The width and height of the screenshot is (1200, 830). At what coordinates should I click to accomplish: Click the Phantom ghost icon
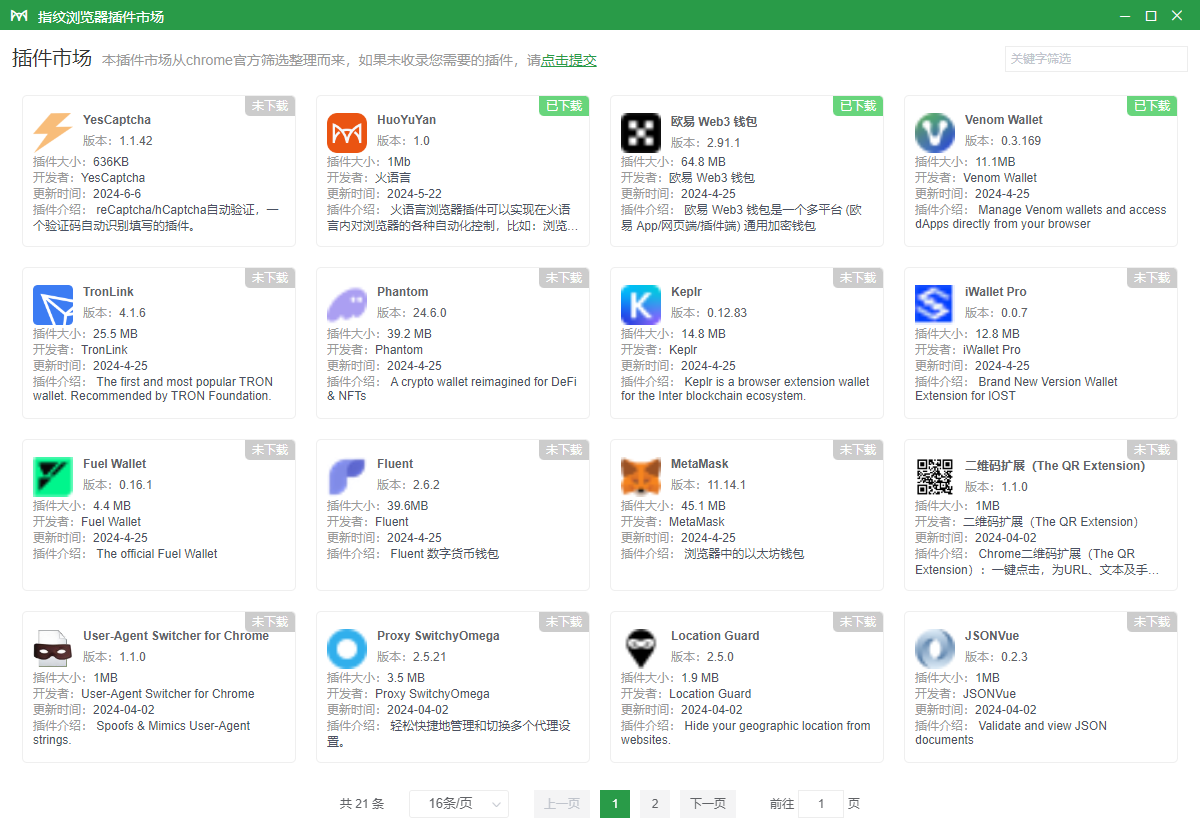(x=347, y=305)
